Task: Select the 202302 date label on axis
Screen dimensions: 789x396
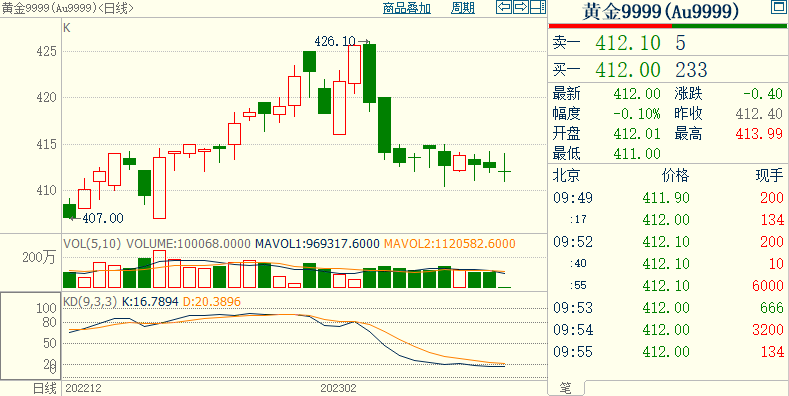Action: pyautogui.click(x=338, y=388)
